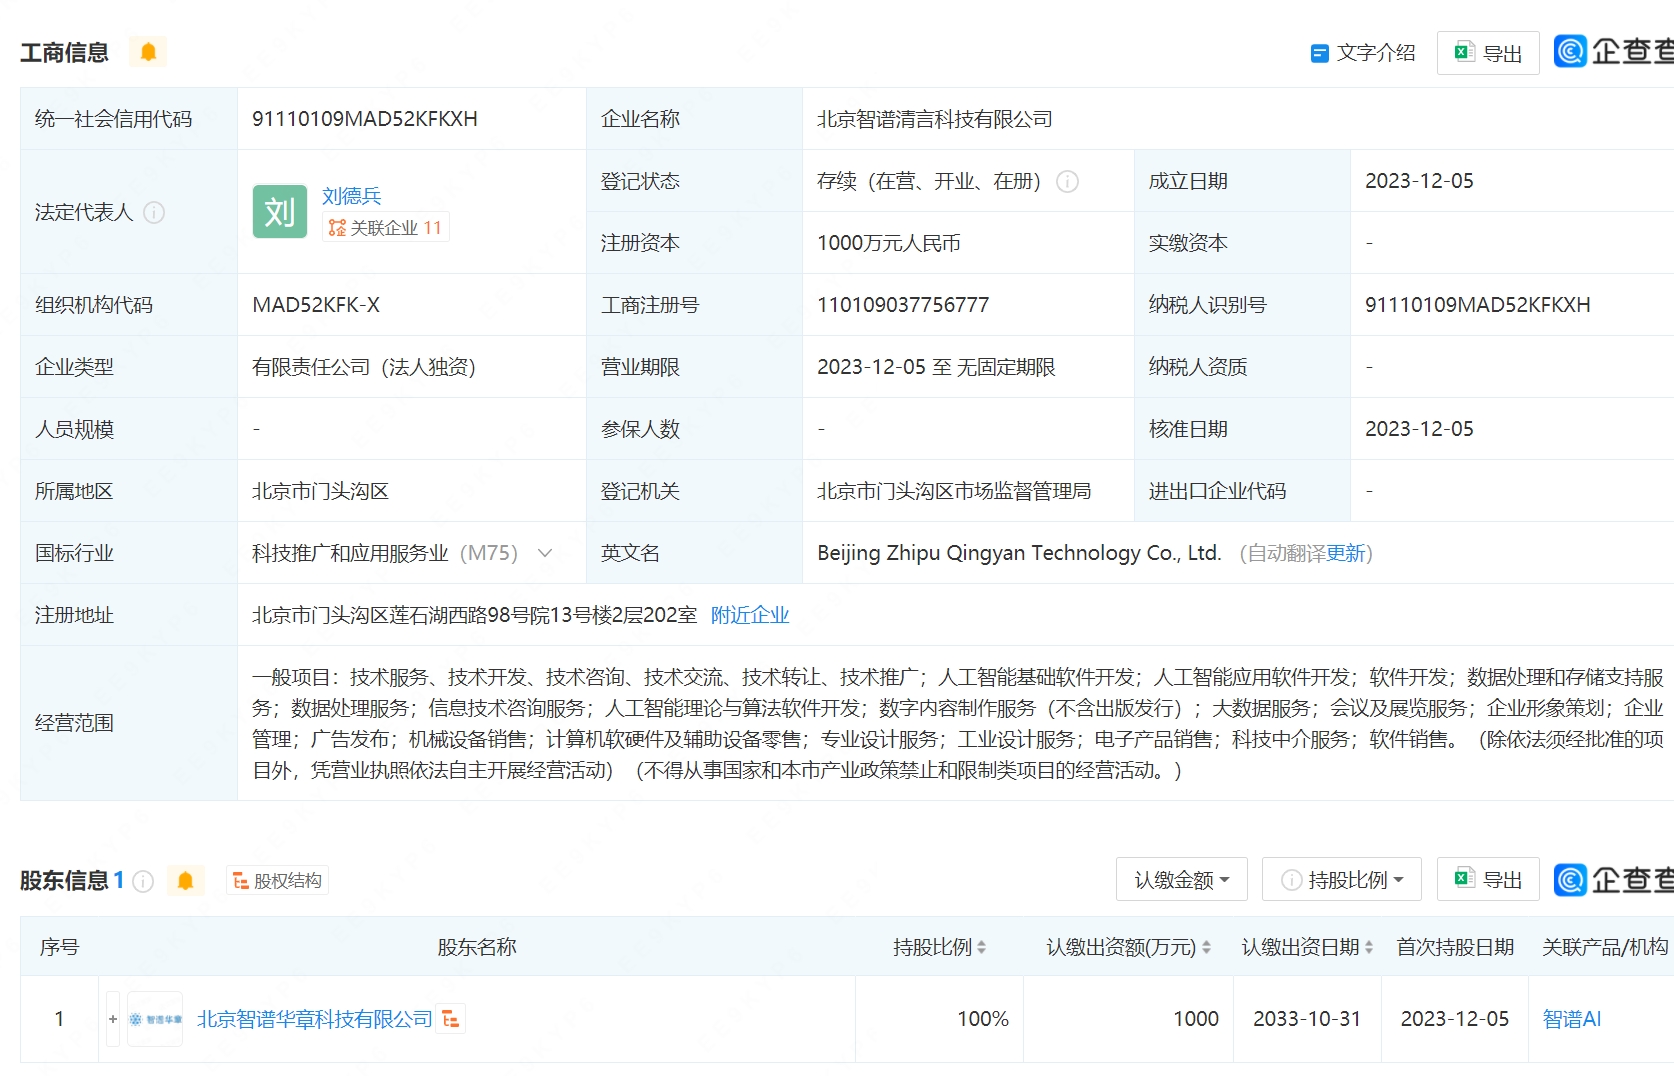Export 工商信息 with the 导出 button
Image resolution: width=1674 pixels, height=1076 pixels.
pyautogui.click(x=1488, y=53)
